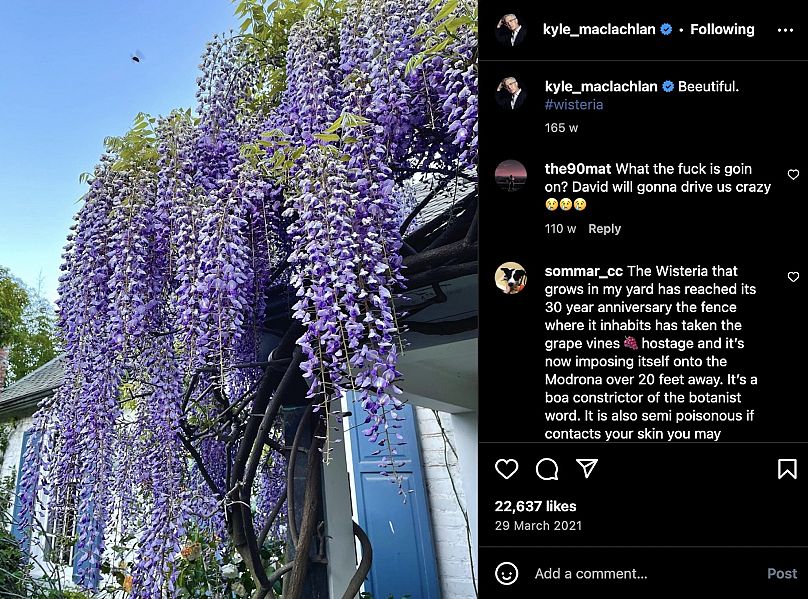Open kyle_maclachlan header profile picture
This screenshot has width=808, height=599.
tap(511, 29)
